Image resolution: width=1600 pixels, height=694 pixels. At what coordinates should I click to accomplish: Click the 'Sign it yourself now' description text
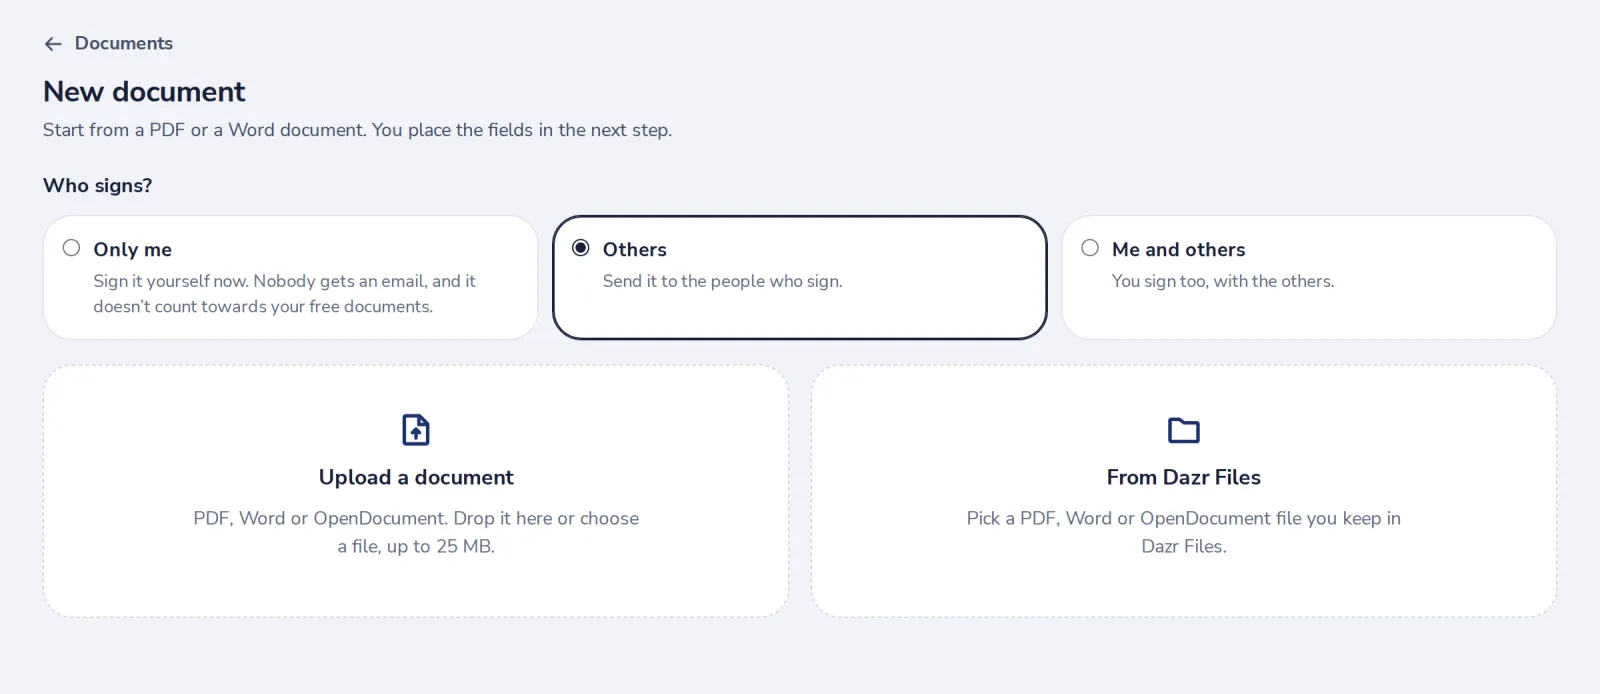(x=285, y=294)
